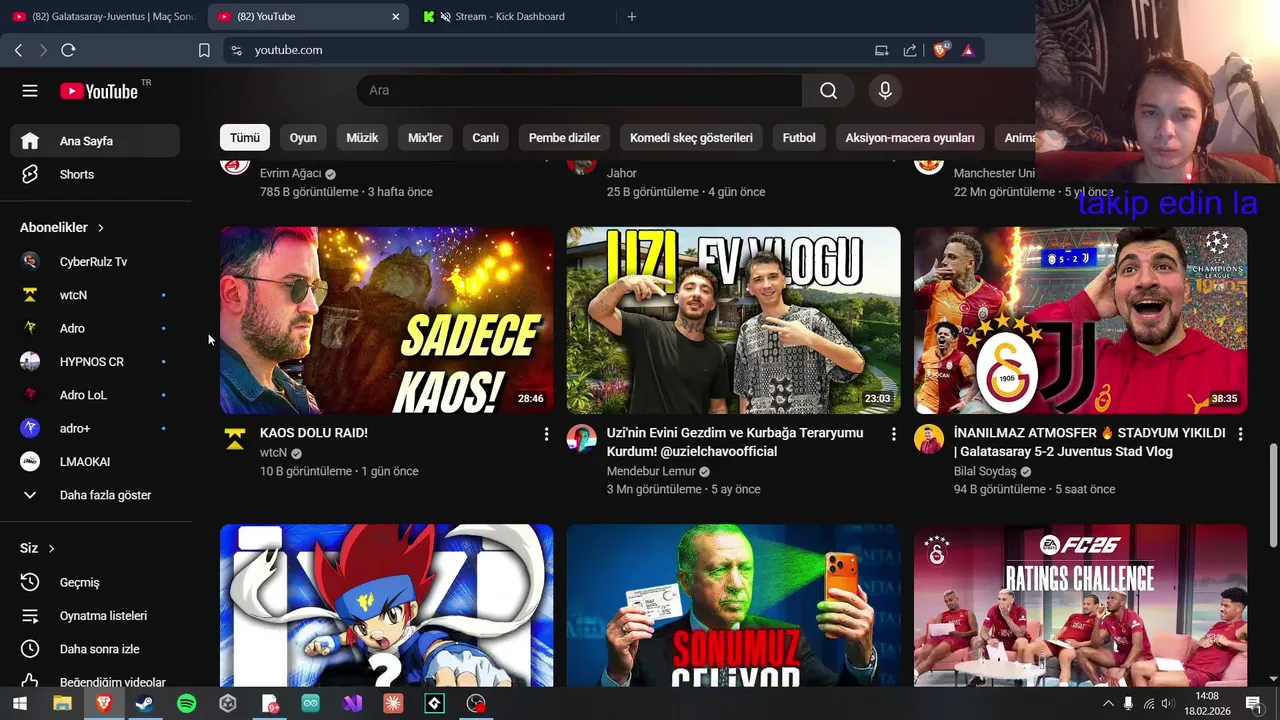Expand the Siz section arrow
This screenshot has width=1280, height=720.
click(x=51, y=549)
